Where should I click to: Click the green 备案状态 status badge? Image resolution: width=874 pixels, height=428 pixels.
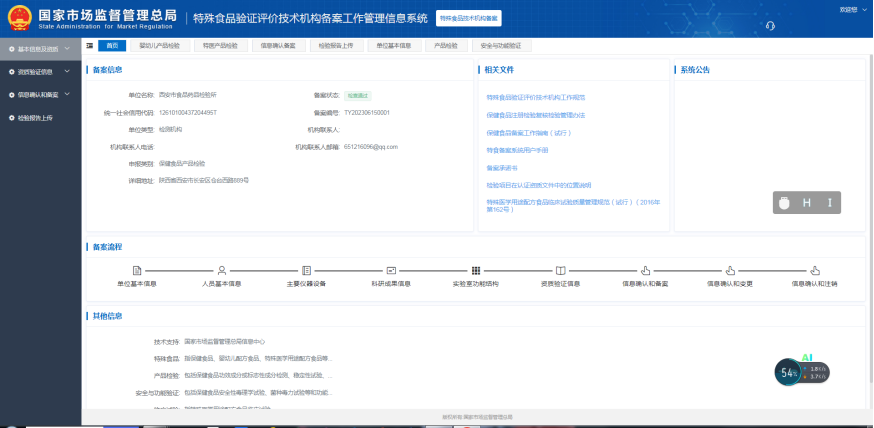tap(357, 96)
